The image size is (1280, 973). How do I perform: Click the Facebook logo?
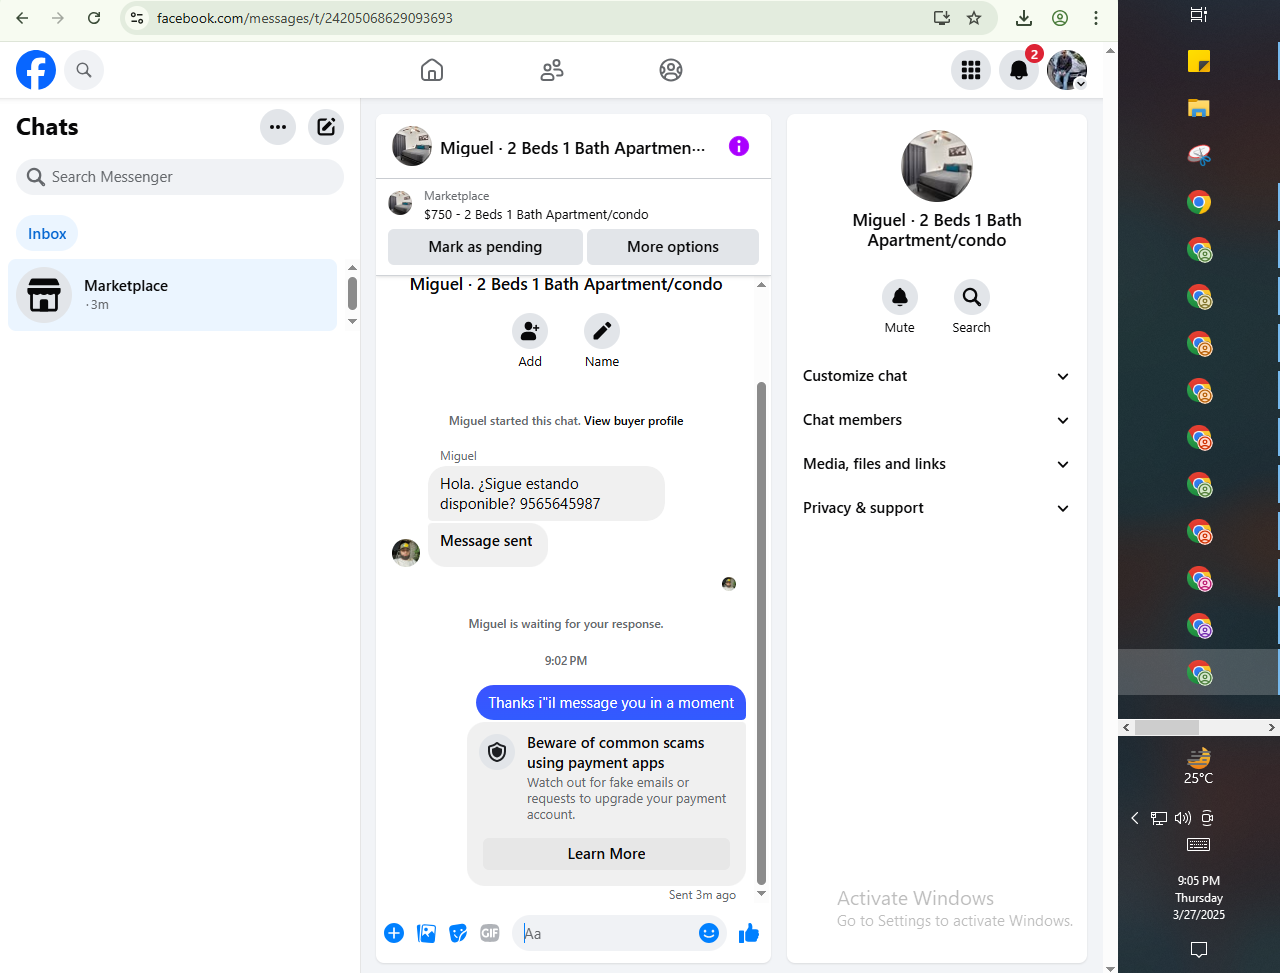(36, 70)
